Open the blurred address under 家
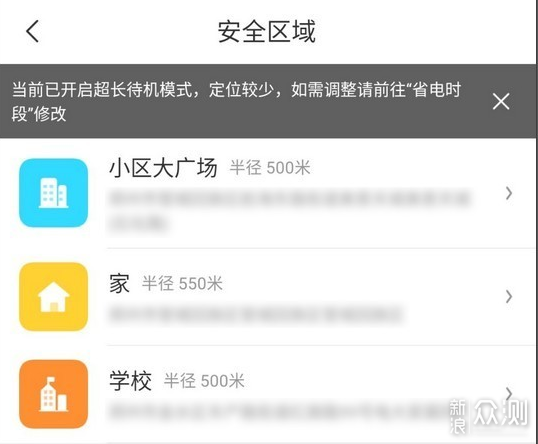Screen dimensions: 538x444 coord(255,314)
